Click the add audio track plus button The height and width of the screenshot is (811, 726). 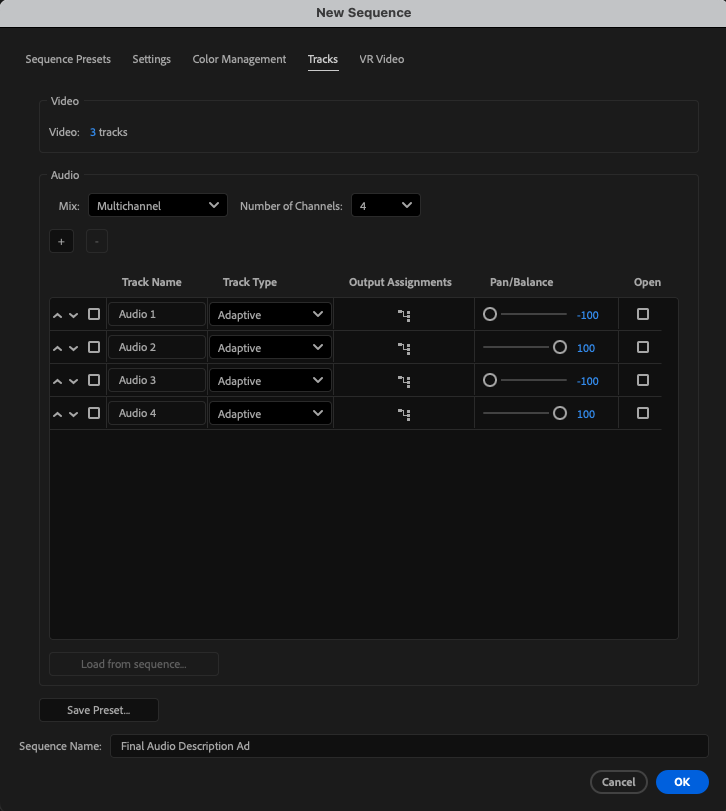(x=61, y=241)
